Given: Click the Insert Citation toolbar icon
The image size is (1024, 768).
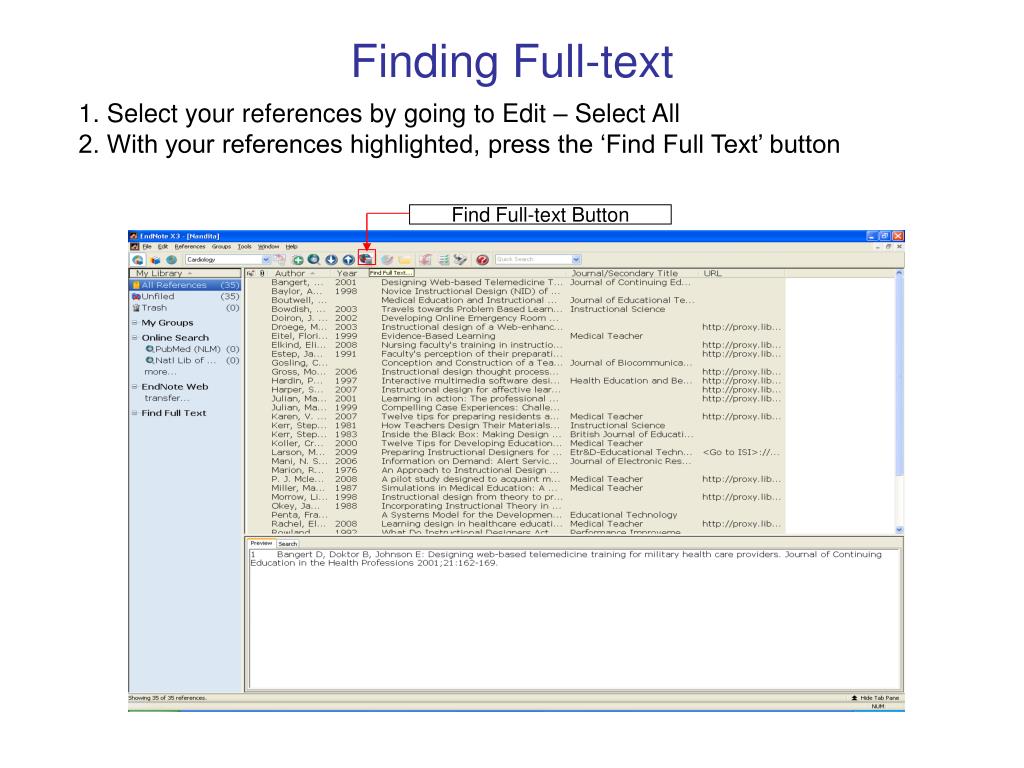Looking at the screenshot, I should (425, 260).
